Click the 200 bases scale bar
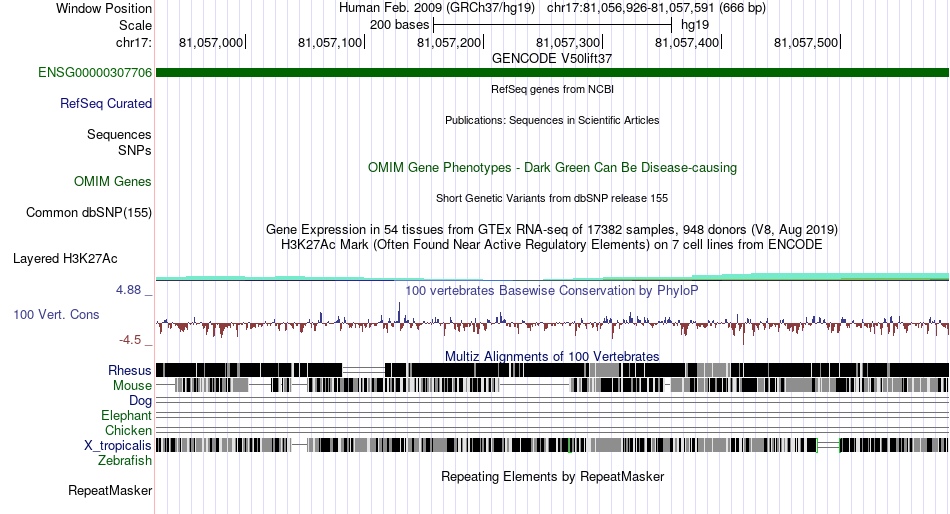Screen dimensions: 950x514 553,25
